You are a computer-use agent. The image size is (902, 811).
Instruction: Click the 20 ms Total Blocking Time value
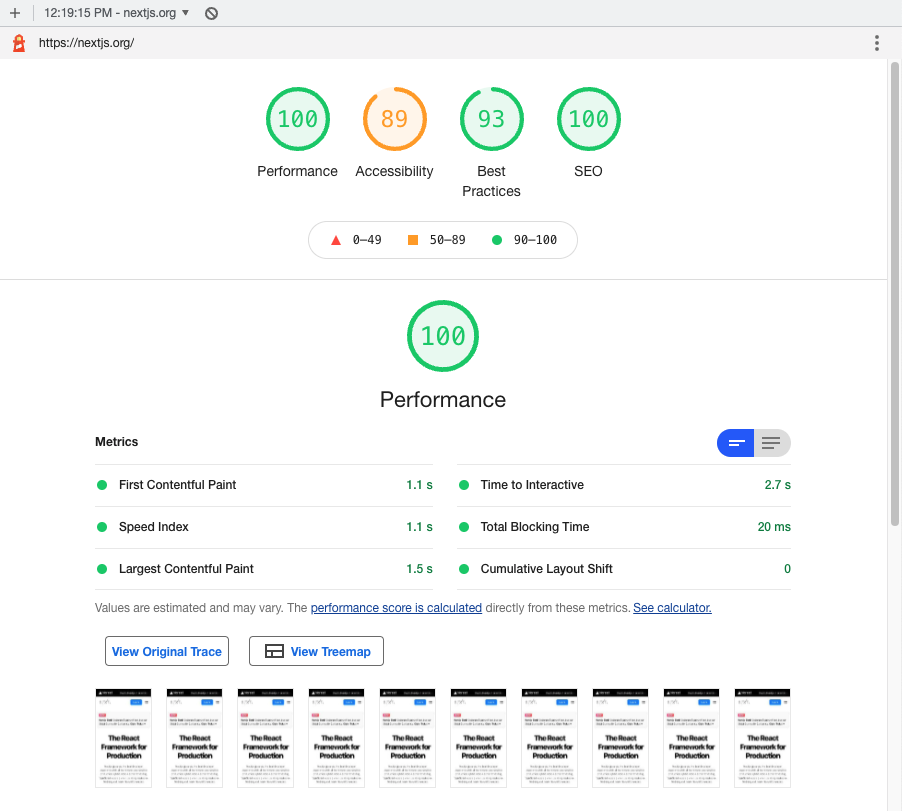click(774, 527)
